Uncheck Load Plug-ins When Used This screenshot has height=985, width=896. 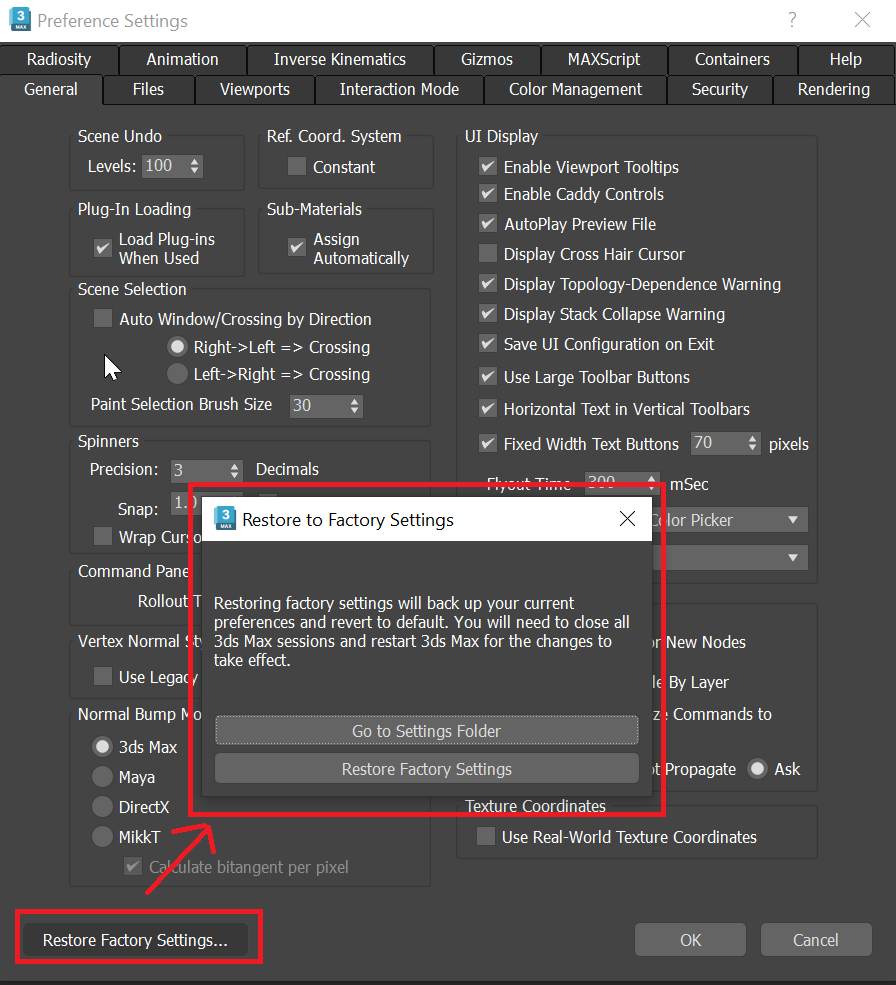(x=101, y=247)
